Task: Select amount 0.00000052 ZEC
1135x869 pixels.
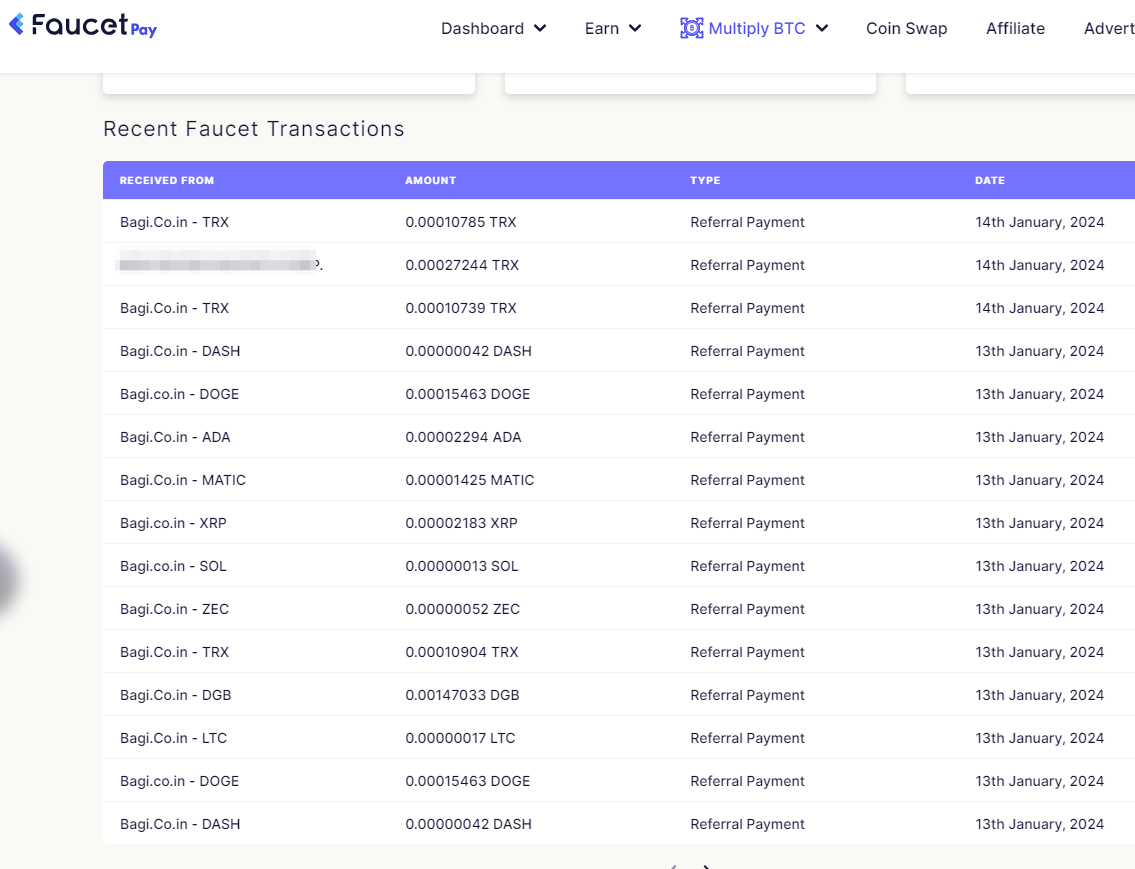Action: (462, 609)
